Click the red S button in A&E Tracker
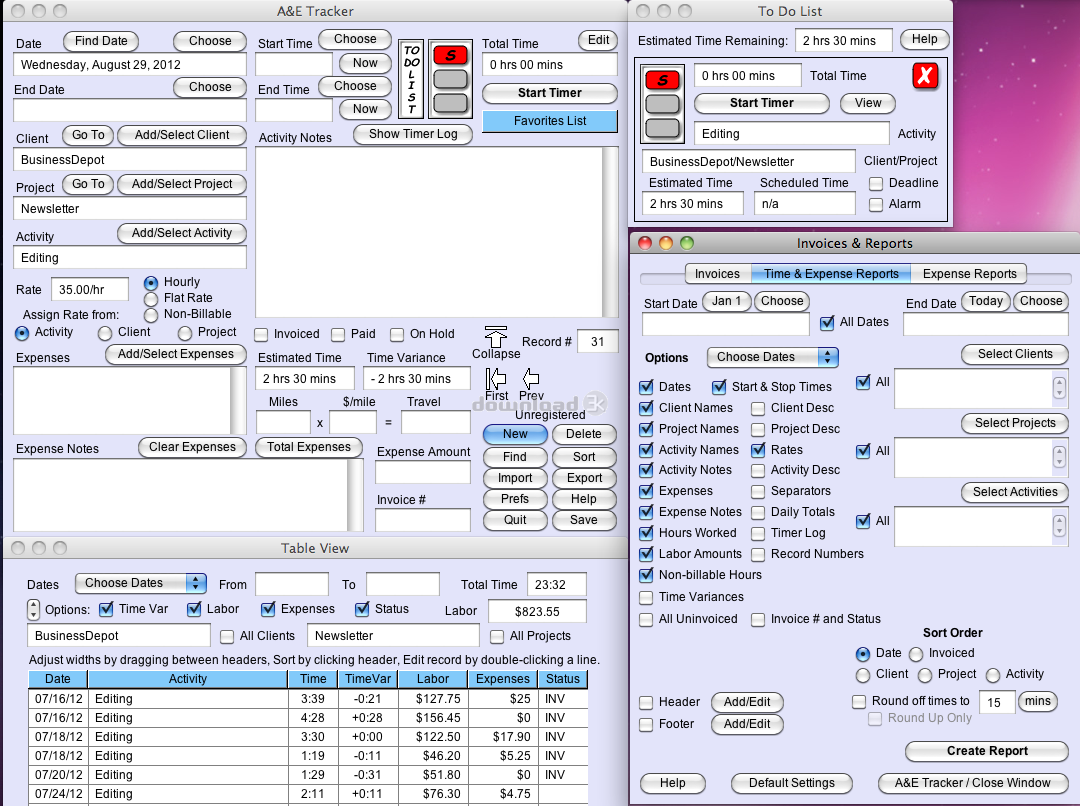The image size is (1080, 806). click(450, 56)
